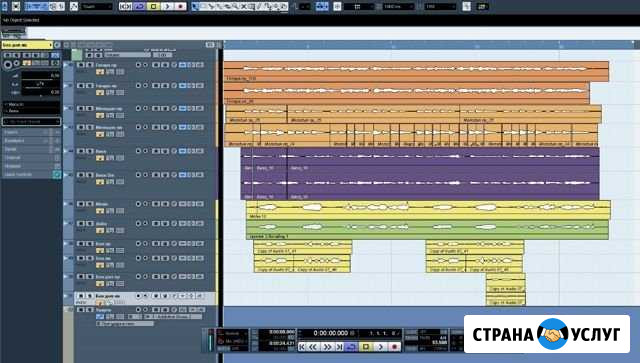Adjust the inspector volume fader
The image size is (640, 363).
click(41, 76)
